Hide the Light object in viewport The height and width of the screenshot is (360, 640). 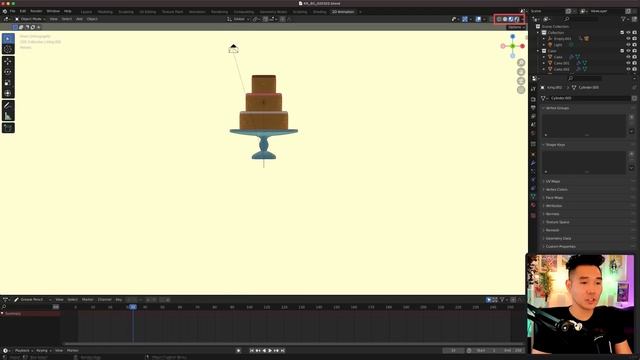pos(629,44)
